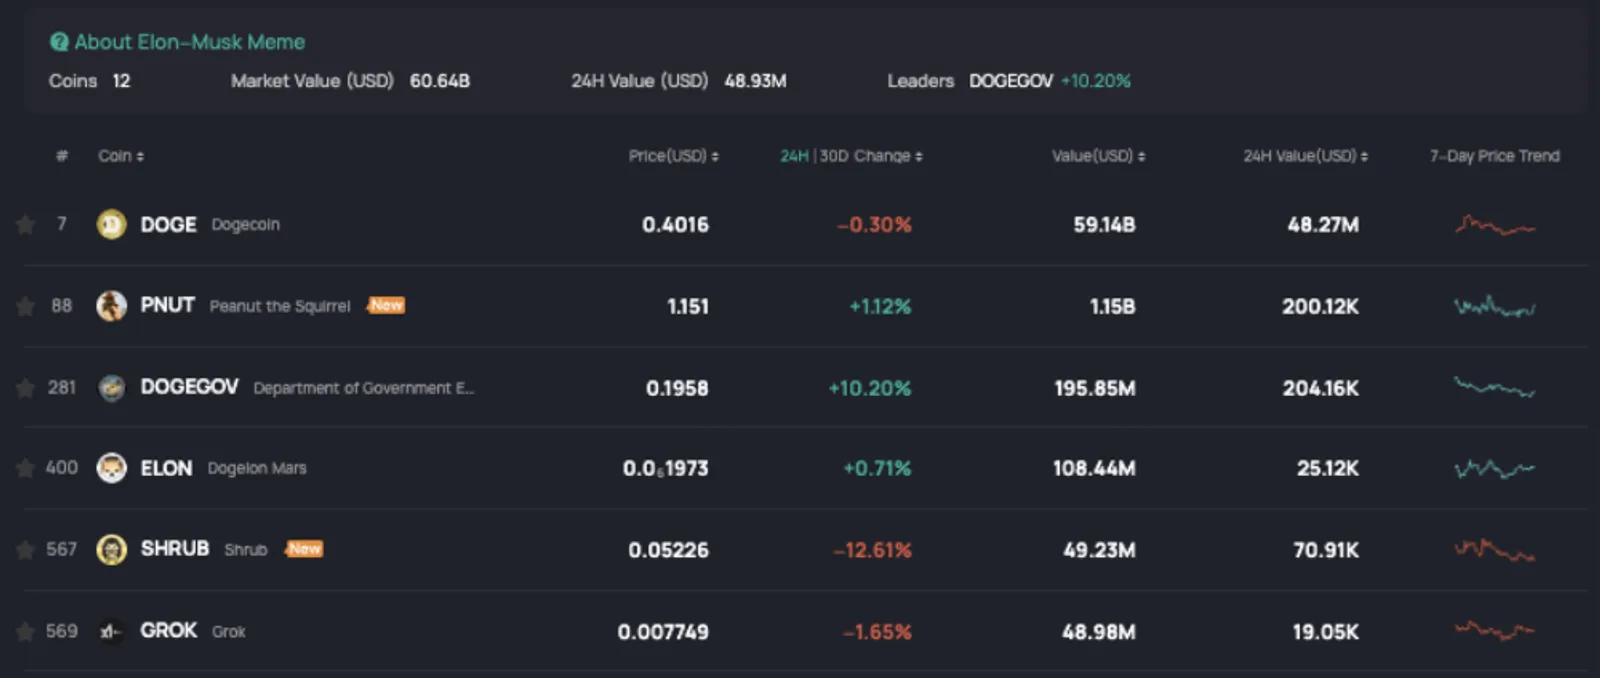Click the # rank column header
Screen dimensions: 1600x678
coord(62,156)
